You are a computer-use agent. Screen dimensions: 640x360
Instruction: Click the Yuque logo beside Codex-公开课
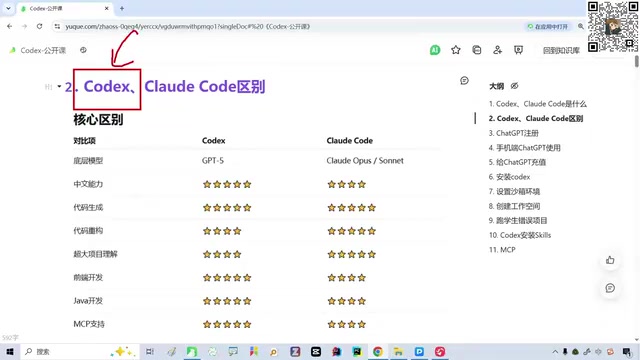point(13,50)
